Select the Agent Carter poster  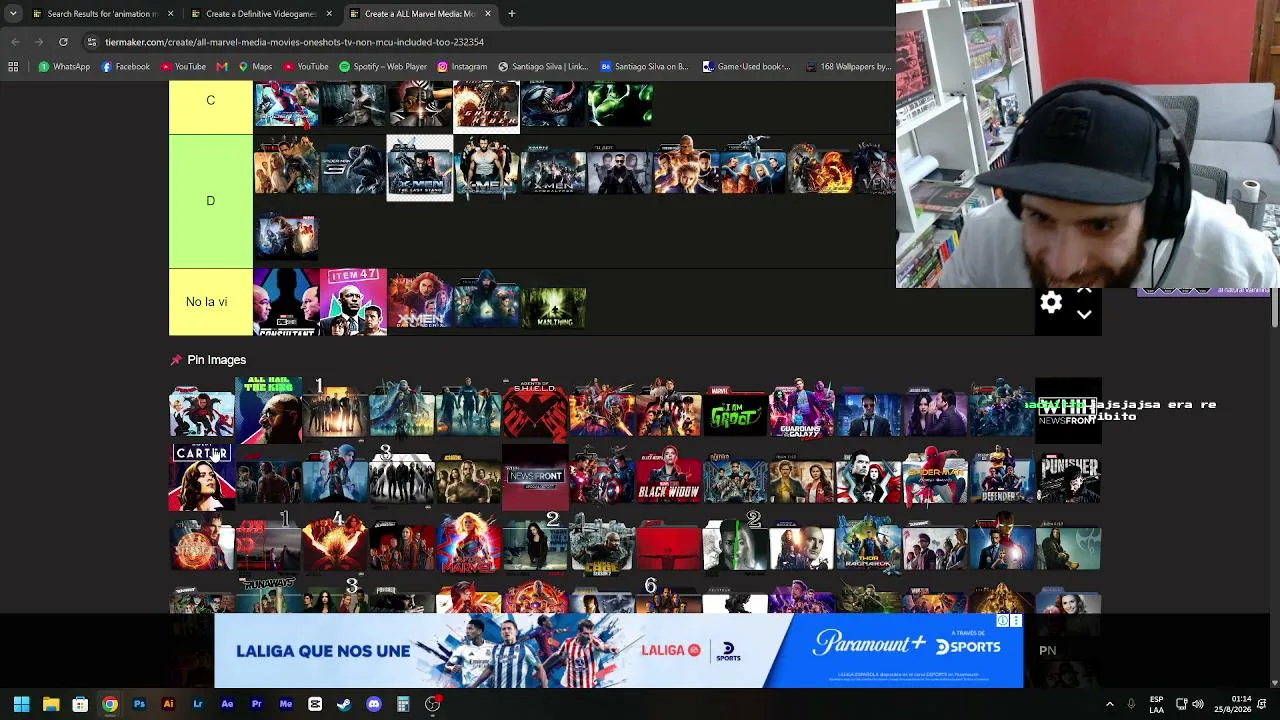click(202, 478)
